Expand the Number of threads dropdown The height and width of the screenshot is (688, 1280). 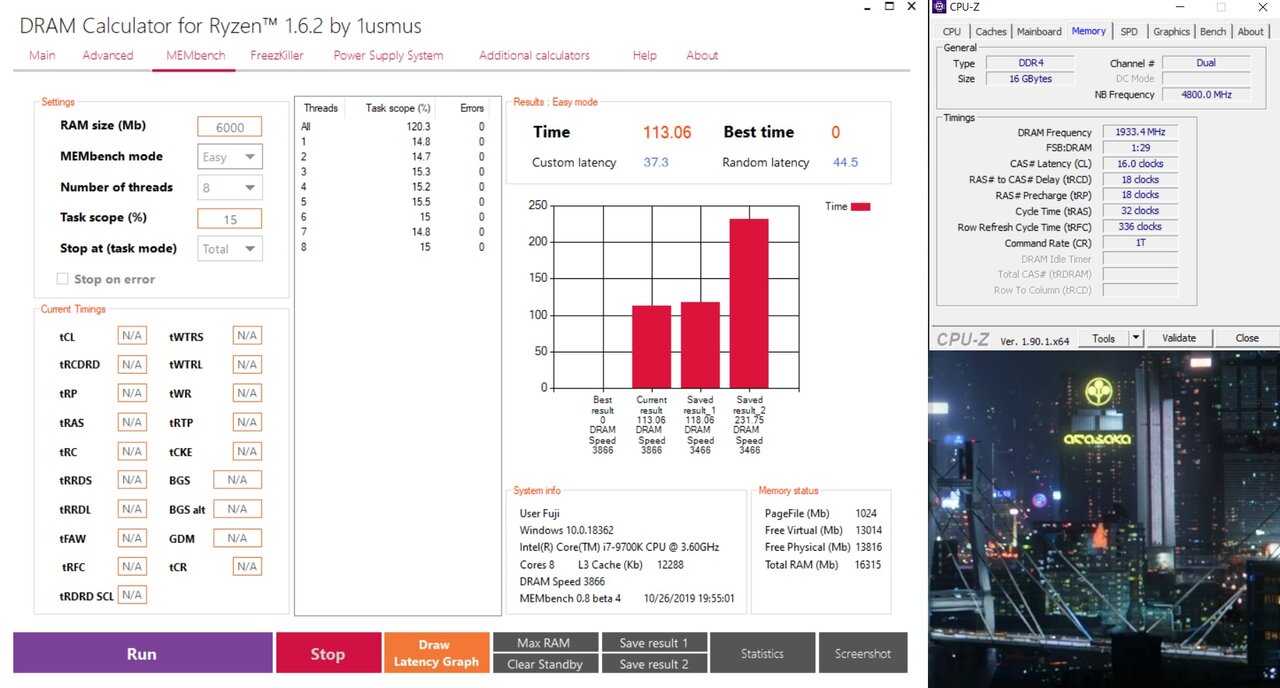(x=230, y=187)
